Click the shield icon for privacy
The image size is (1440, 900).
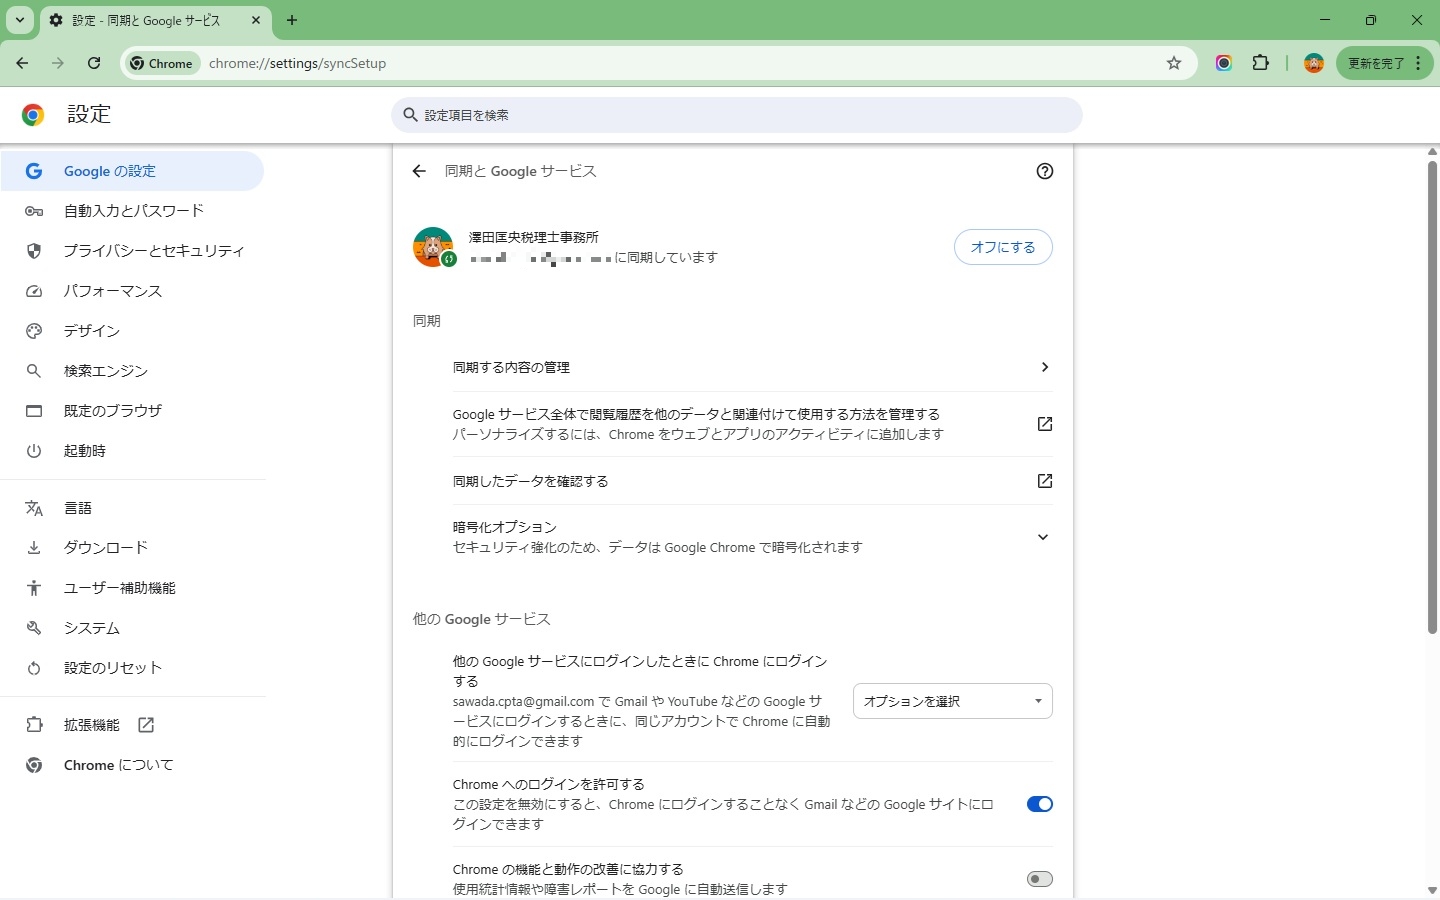[x=34, y=251]
